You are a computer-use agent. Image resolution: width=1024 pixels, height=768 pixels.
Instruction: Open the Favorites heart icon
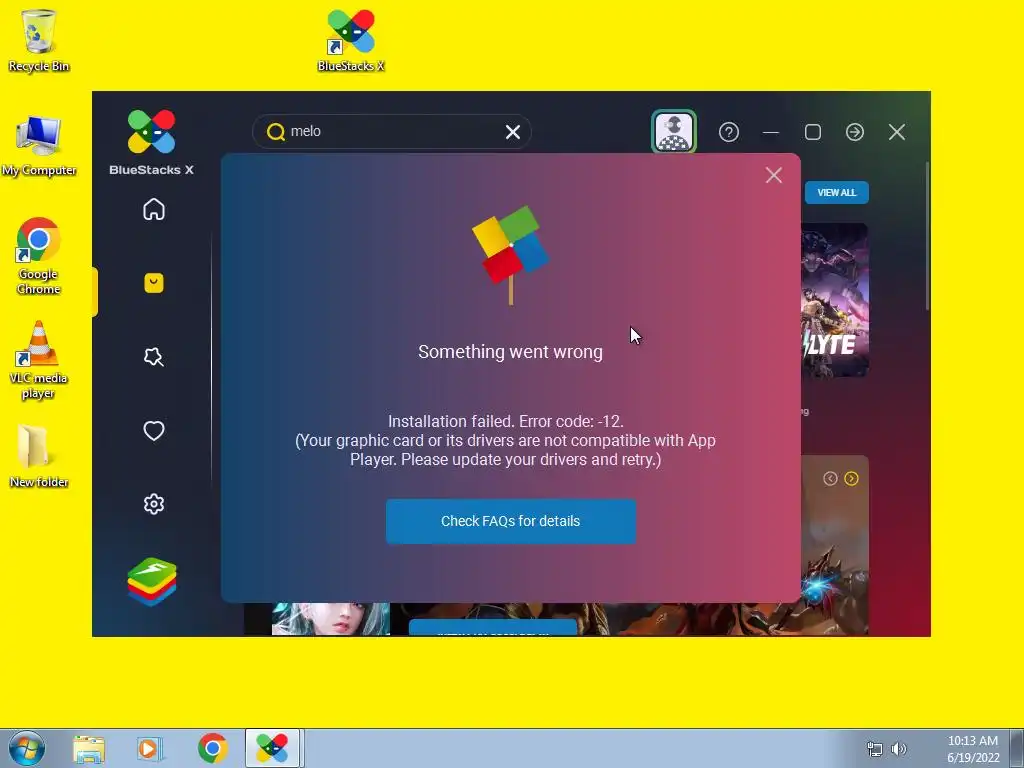click(154, 430)
